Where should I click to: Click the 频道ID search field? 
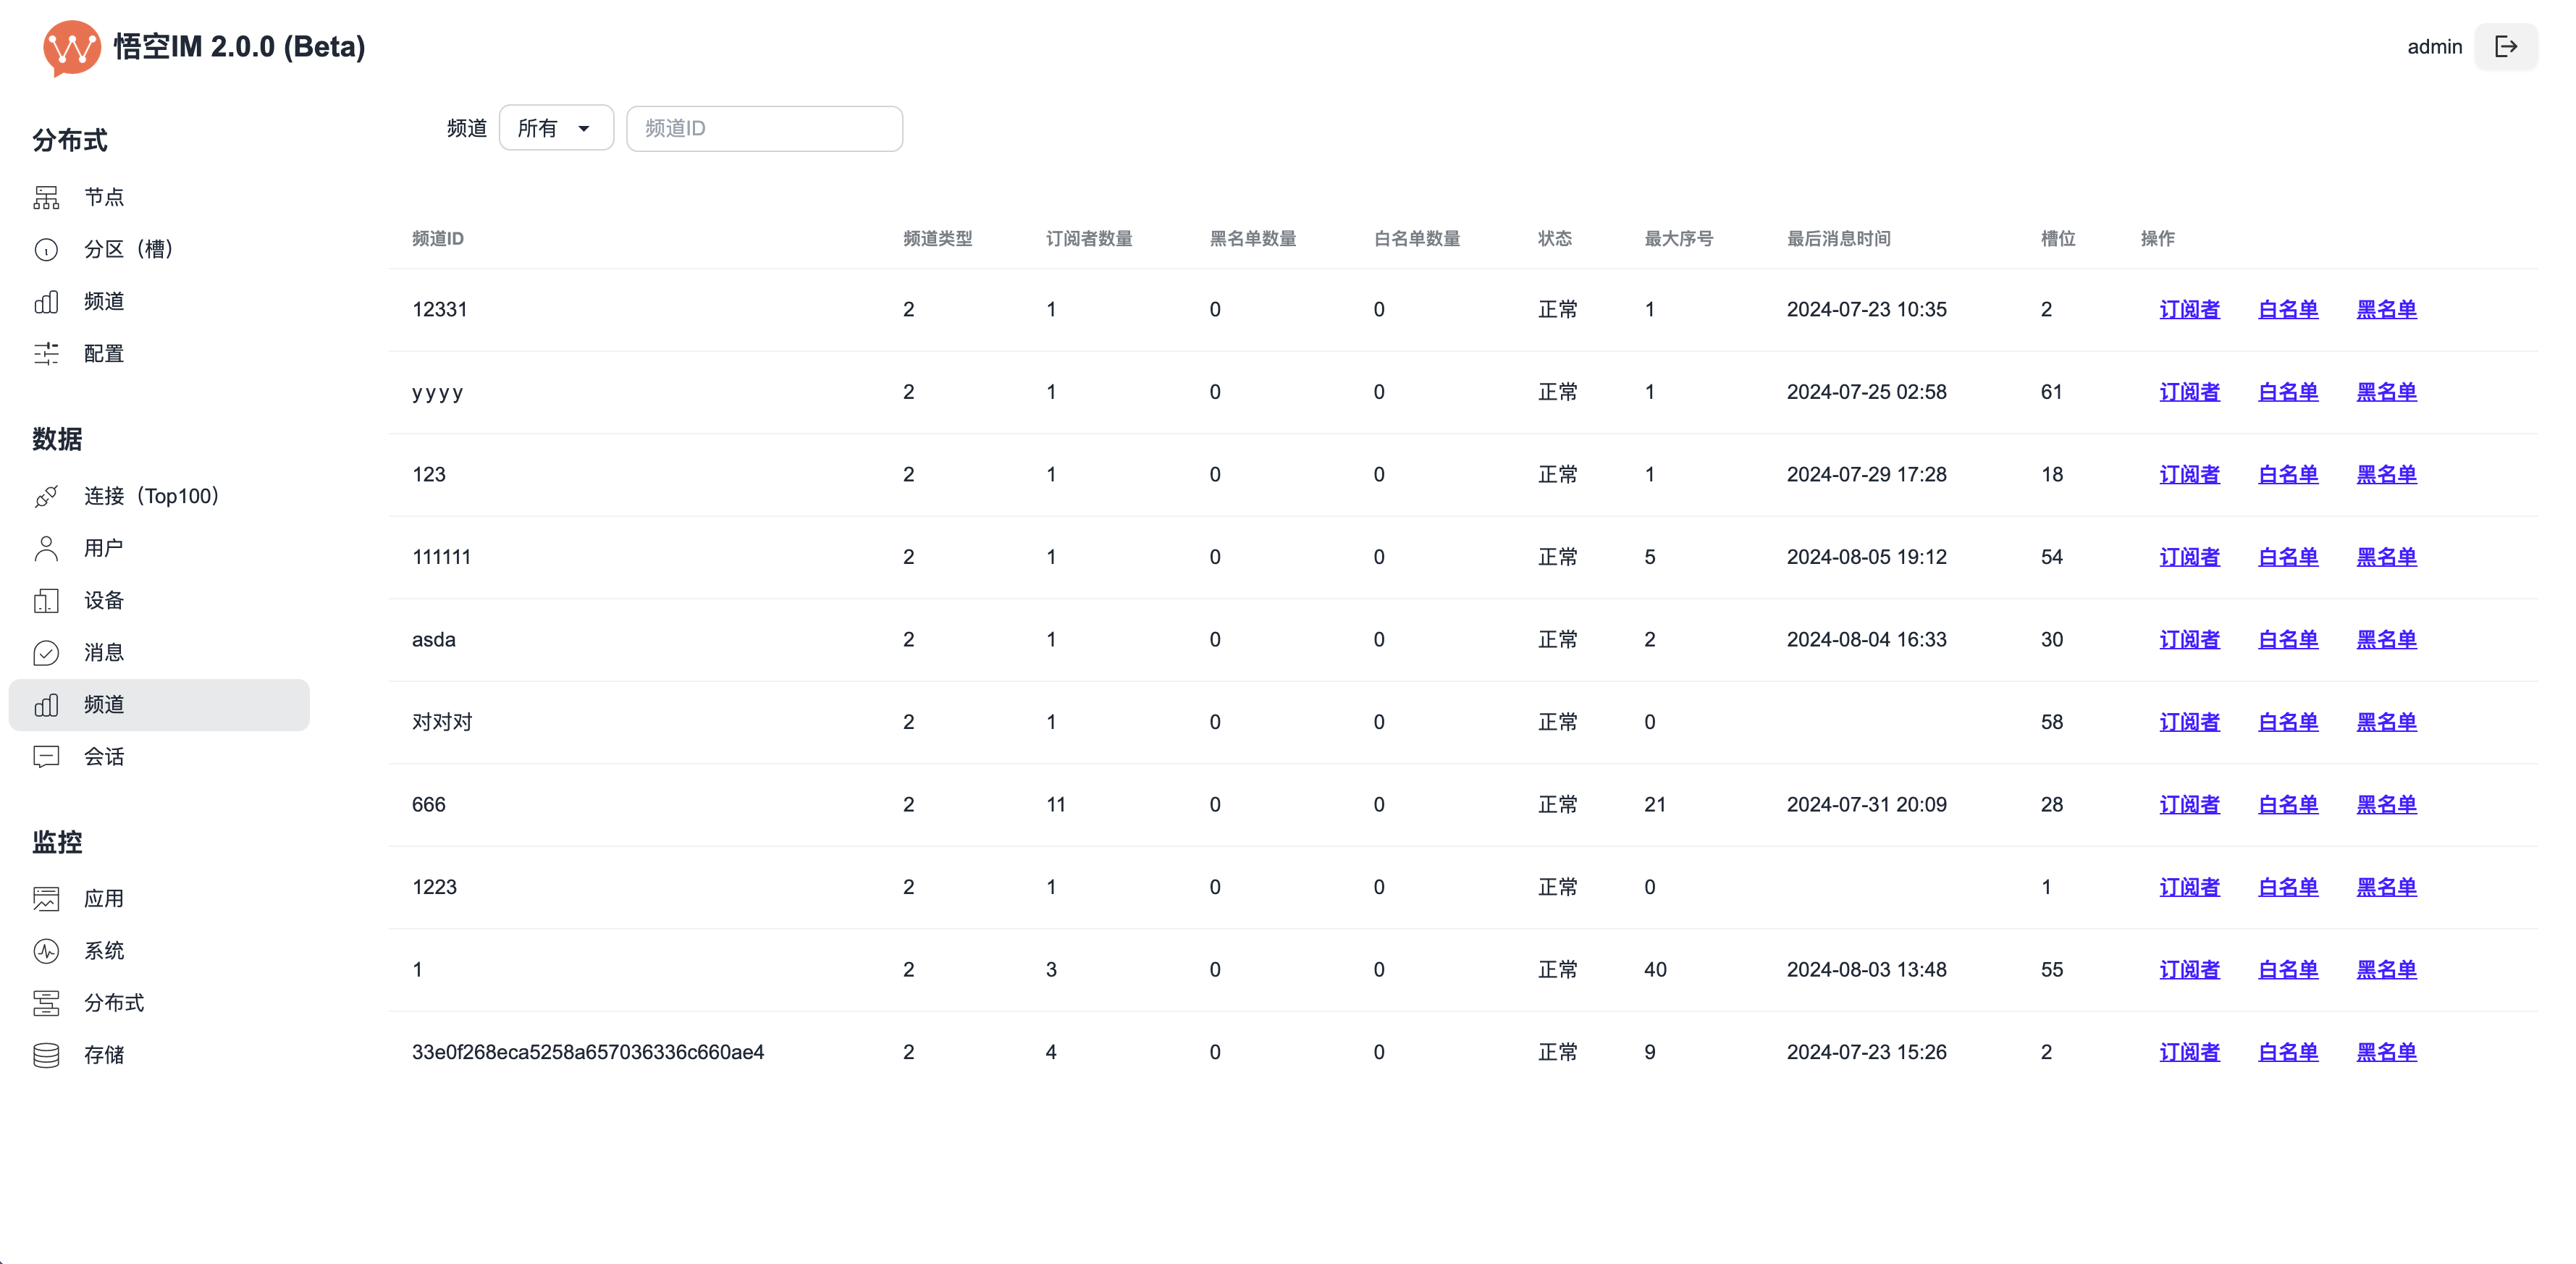pos(764,128)
